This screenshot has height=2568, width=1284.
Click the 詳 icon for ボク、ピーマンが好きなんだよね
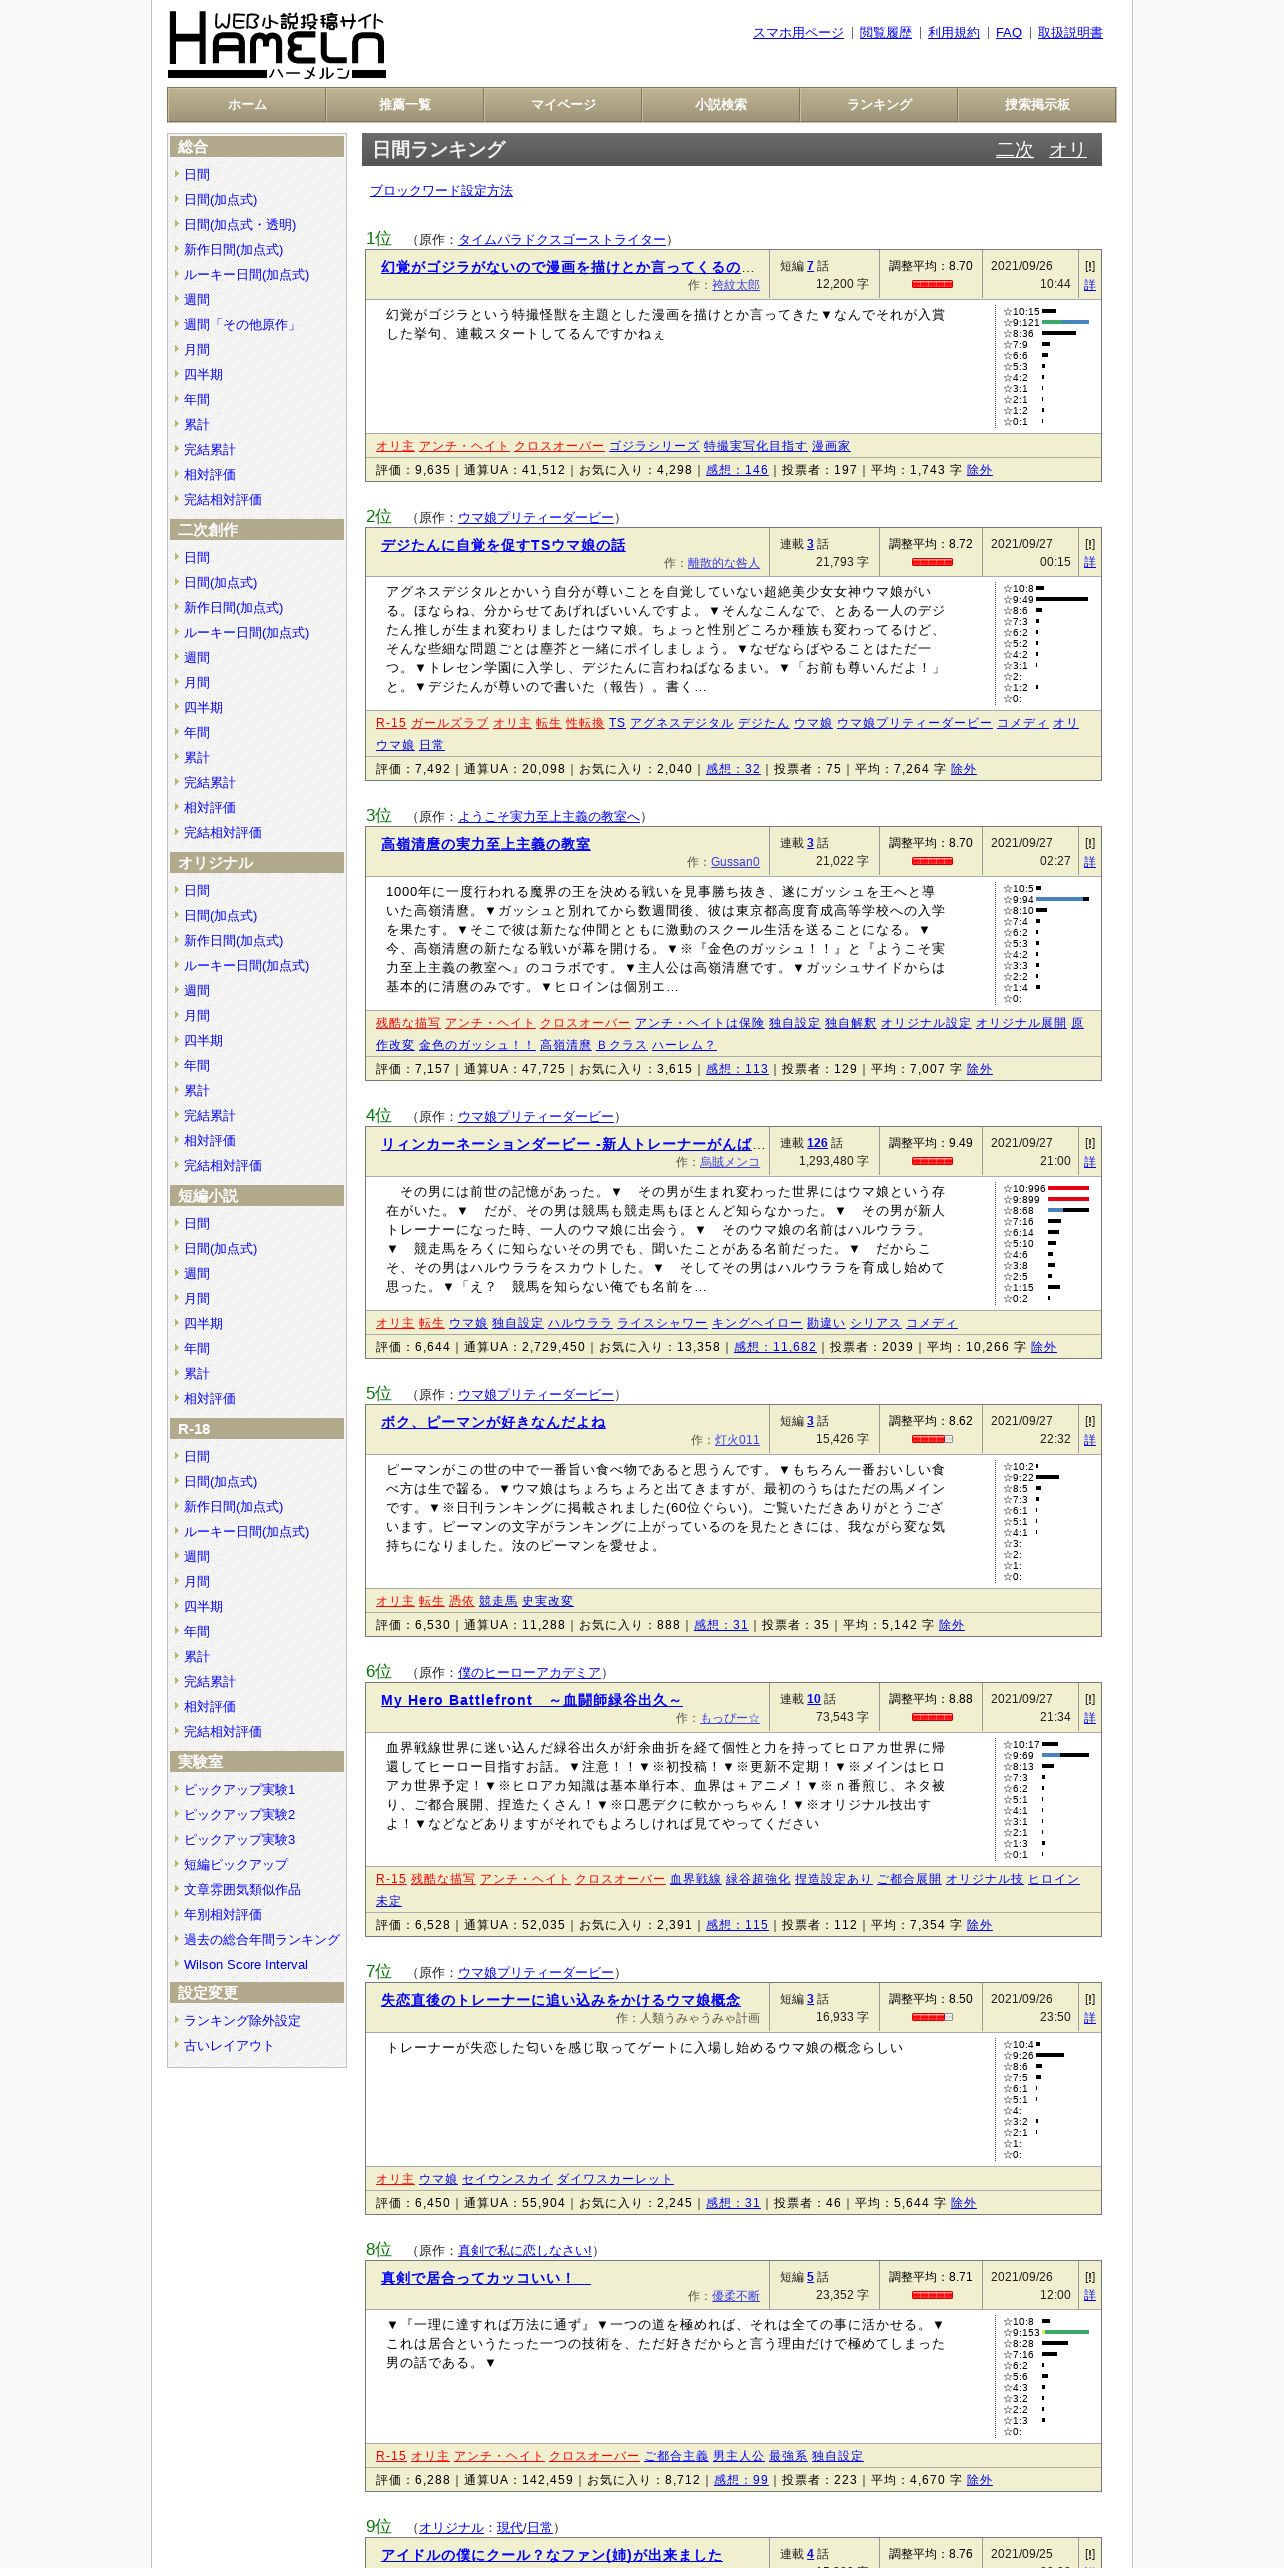click(x=1090, y=1440)
